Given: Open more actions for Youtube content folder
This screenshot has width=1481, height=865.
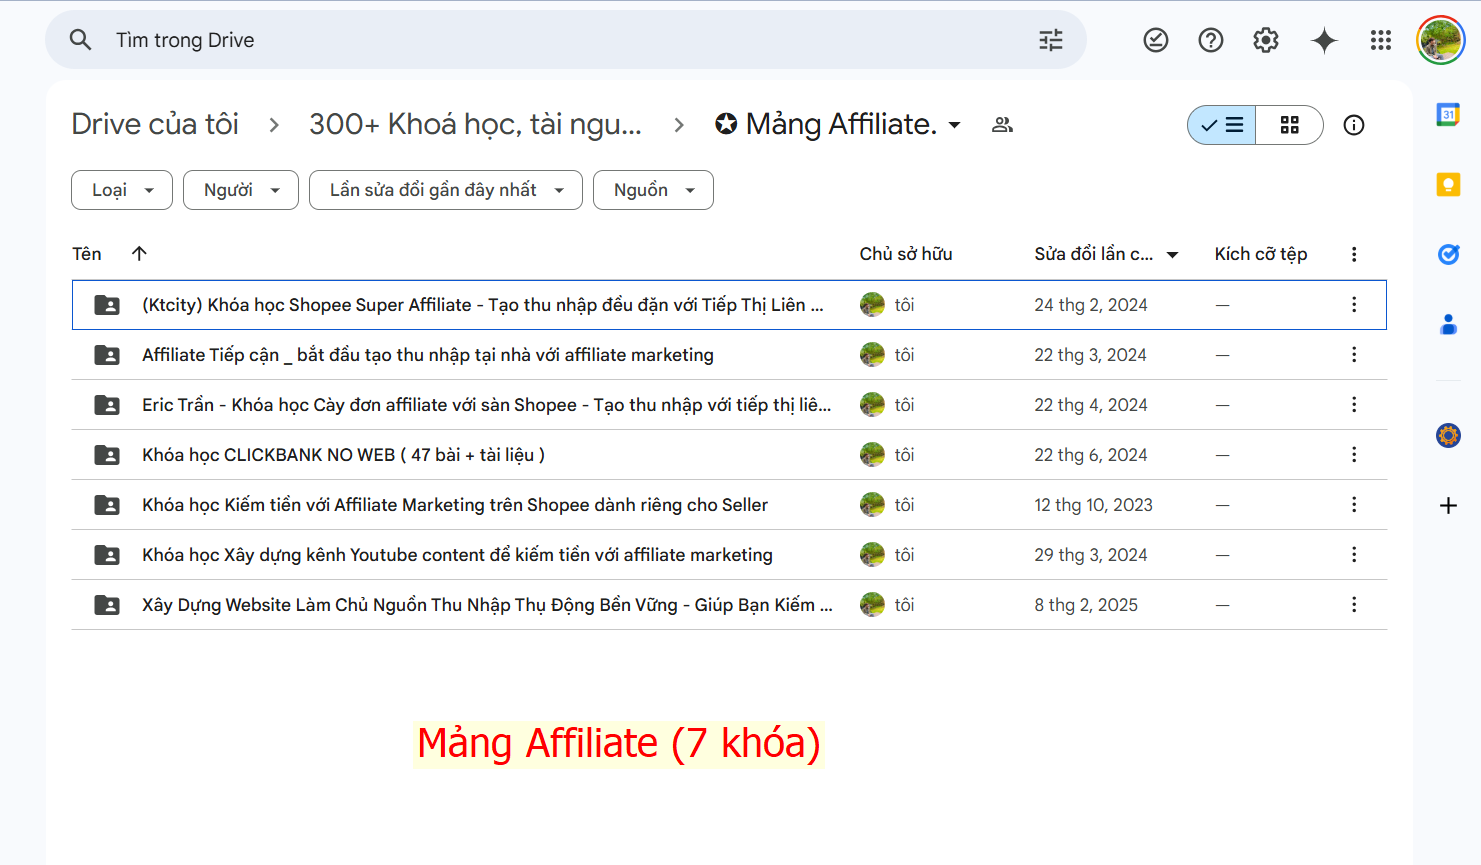Looking at the screenshot, I should pos(1354,555).
